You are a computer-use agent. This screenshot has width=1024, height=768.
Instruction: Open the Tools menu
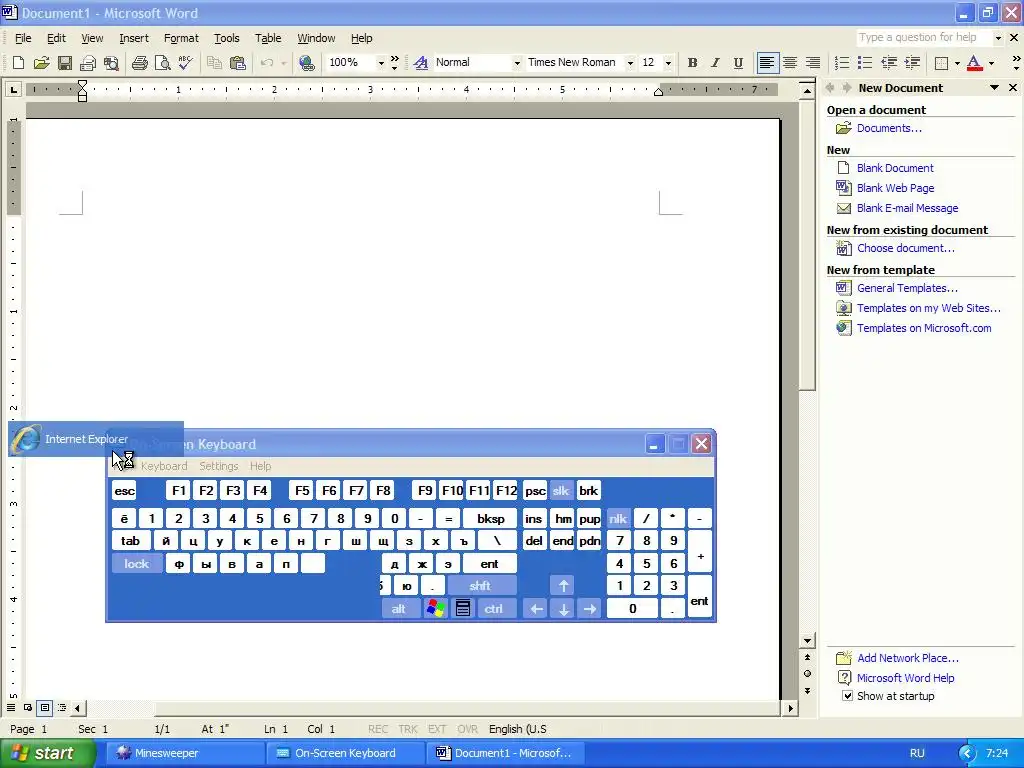[227, 38]
